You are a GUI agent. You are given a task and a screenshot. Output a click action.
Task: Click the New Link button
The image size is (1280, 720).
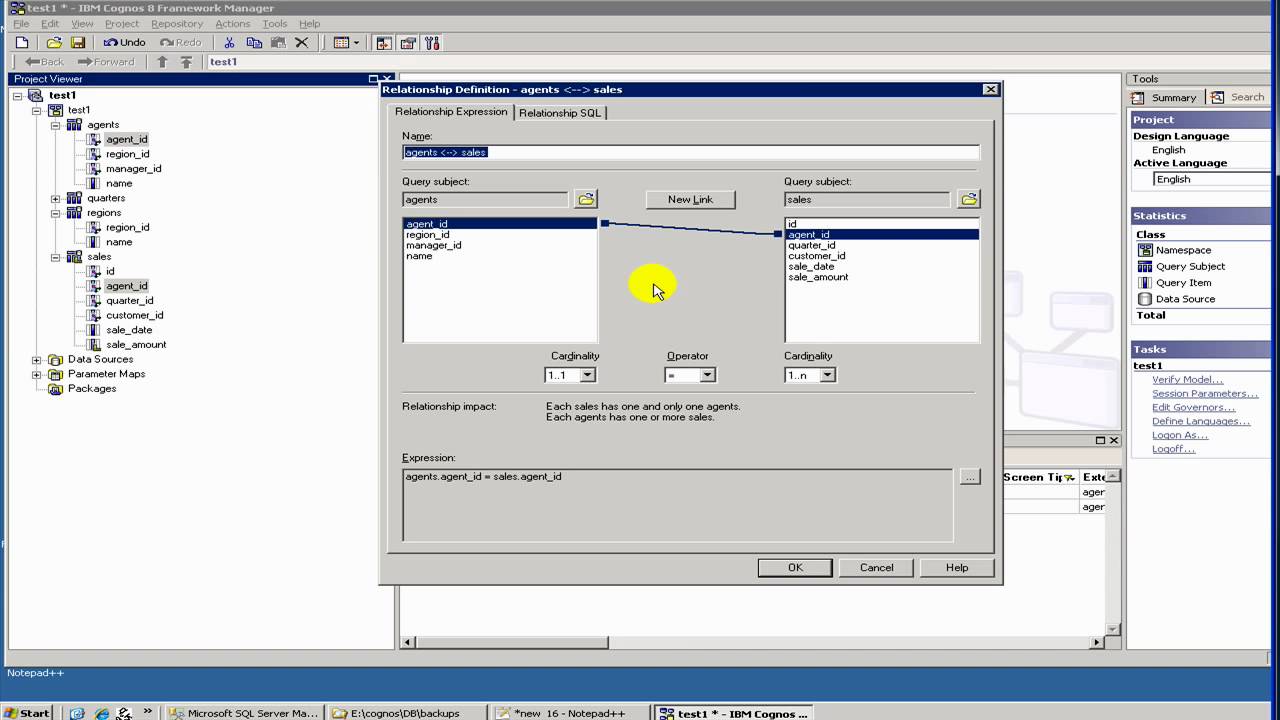coord(690,199)
